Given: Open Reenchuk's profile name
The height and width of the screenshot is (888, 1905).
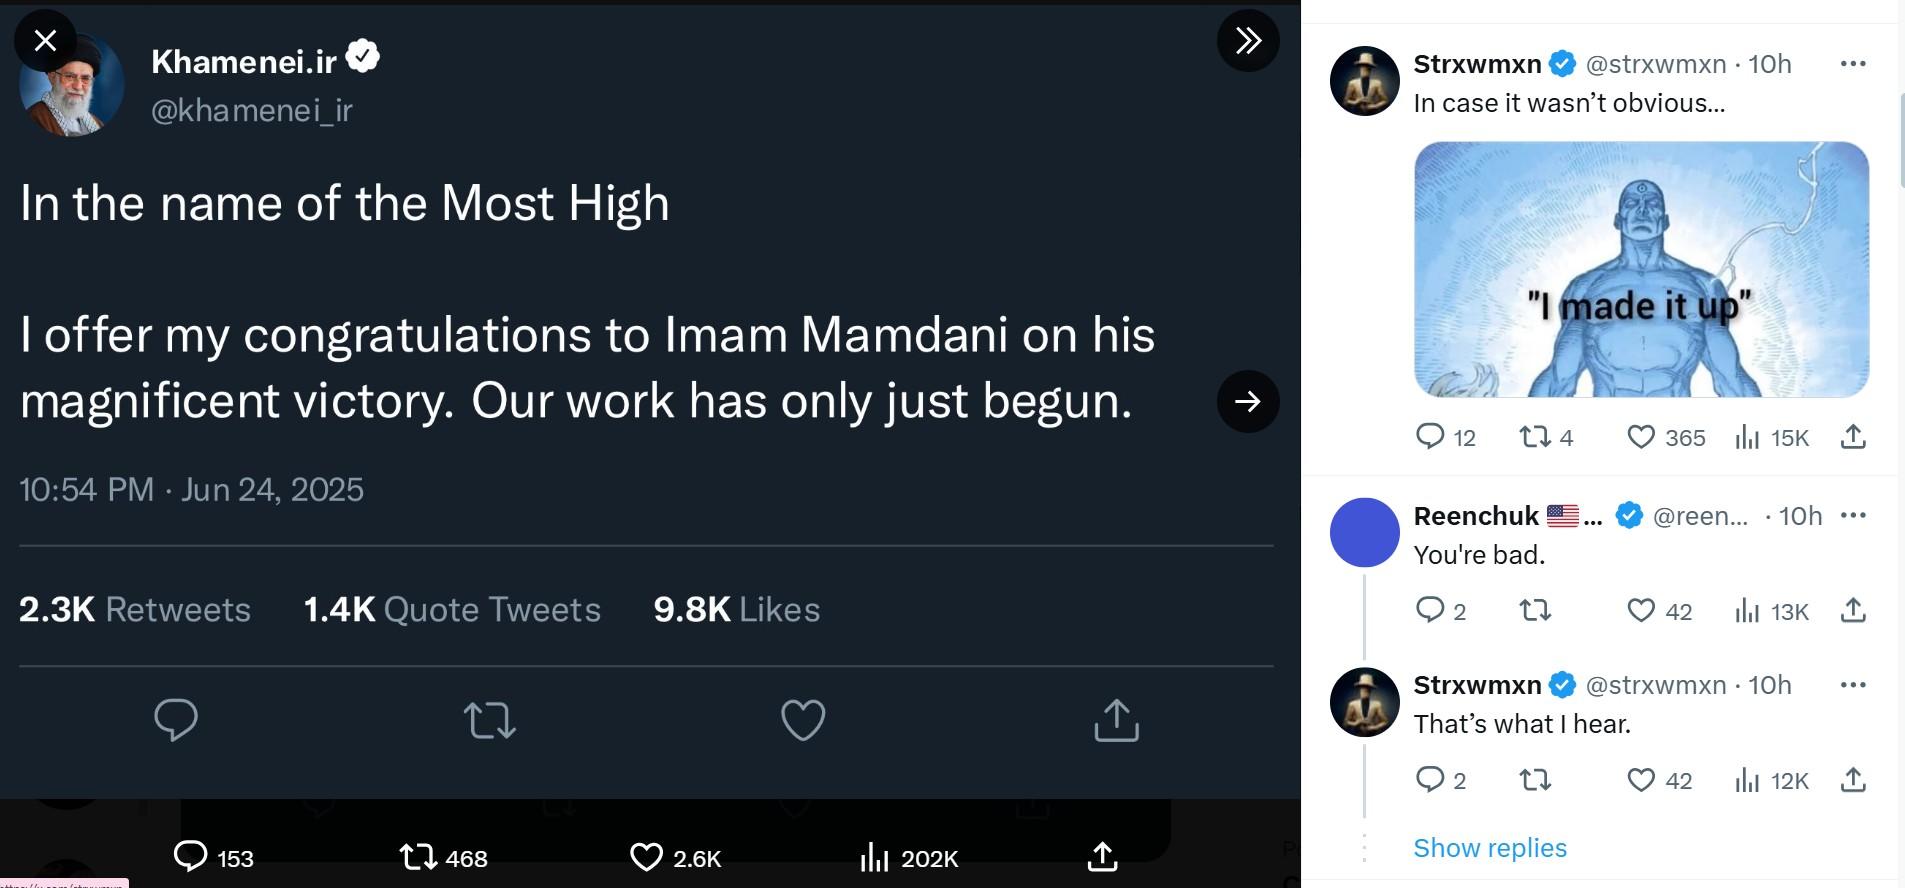Looking at the screenshot, I should pos(1476,516).
